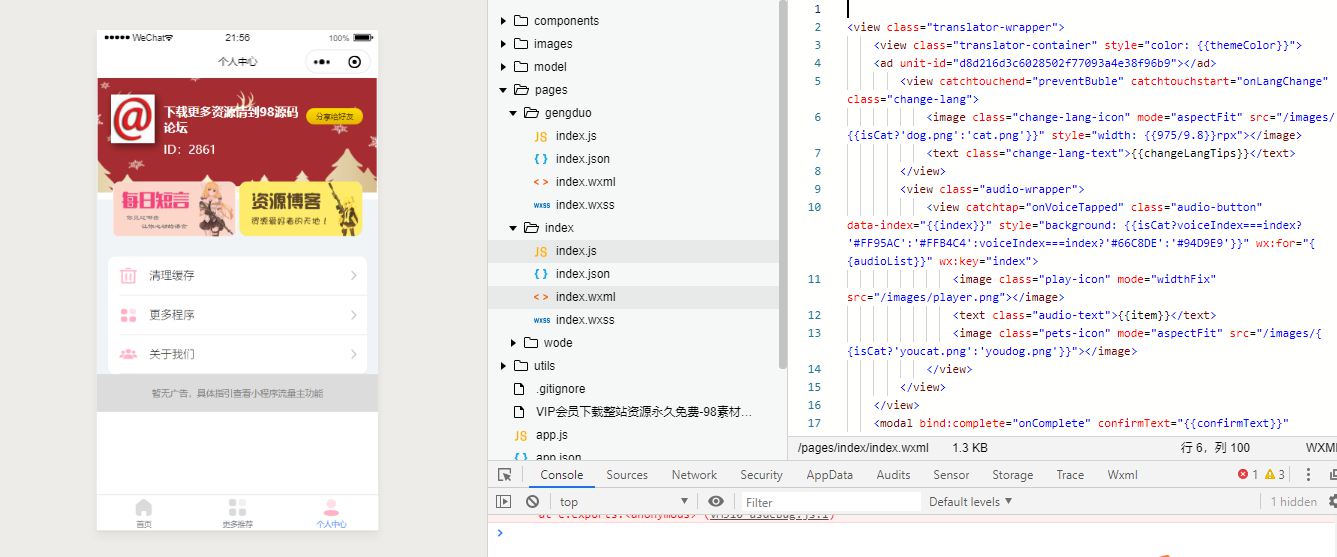Image resolution: width=1337 pixels, height=557 pixels.
Task: Tap the capsule close circle icon
Action: [x=354, y=62]
